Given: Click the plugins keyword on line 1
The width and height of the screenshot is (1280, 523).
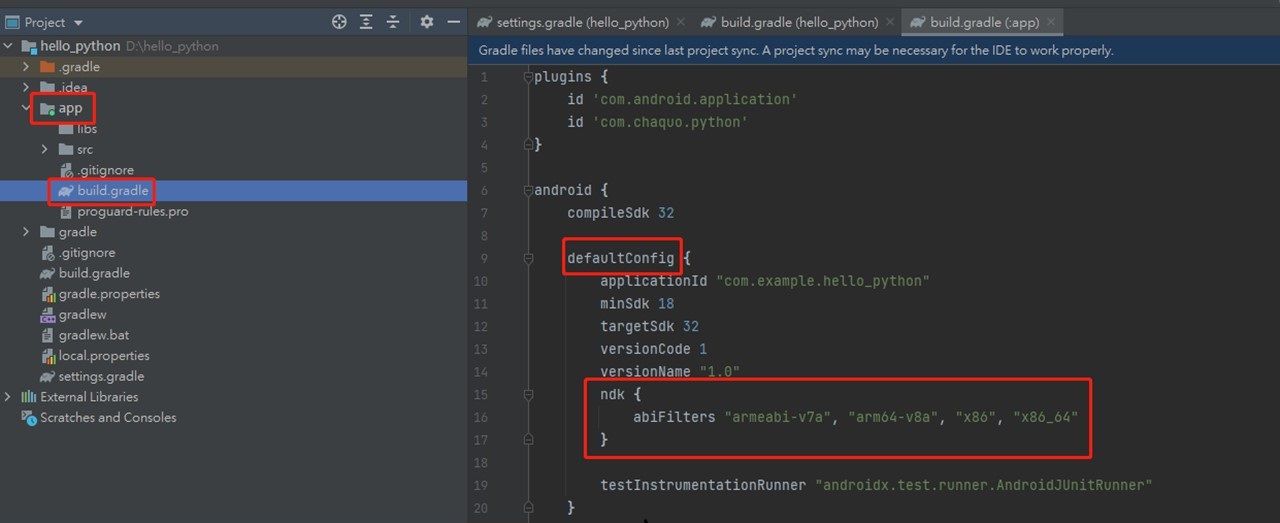Looking at the screenshot, I should coord(563,77).
